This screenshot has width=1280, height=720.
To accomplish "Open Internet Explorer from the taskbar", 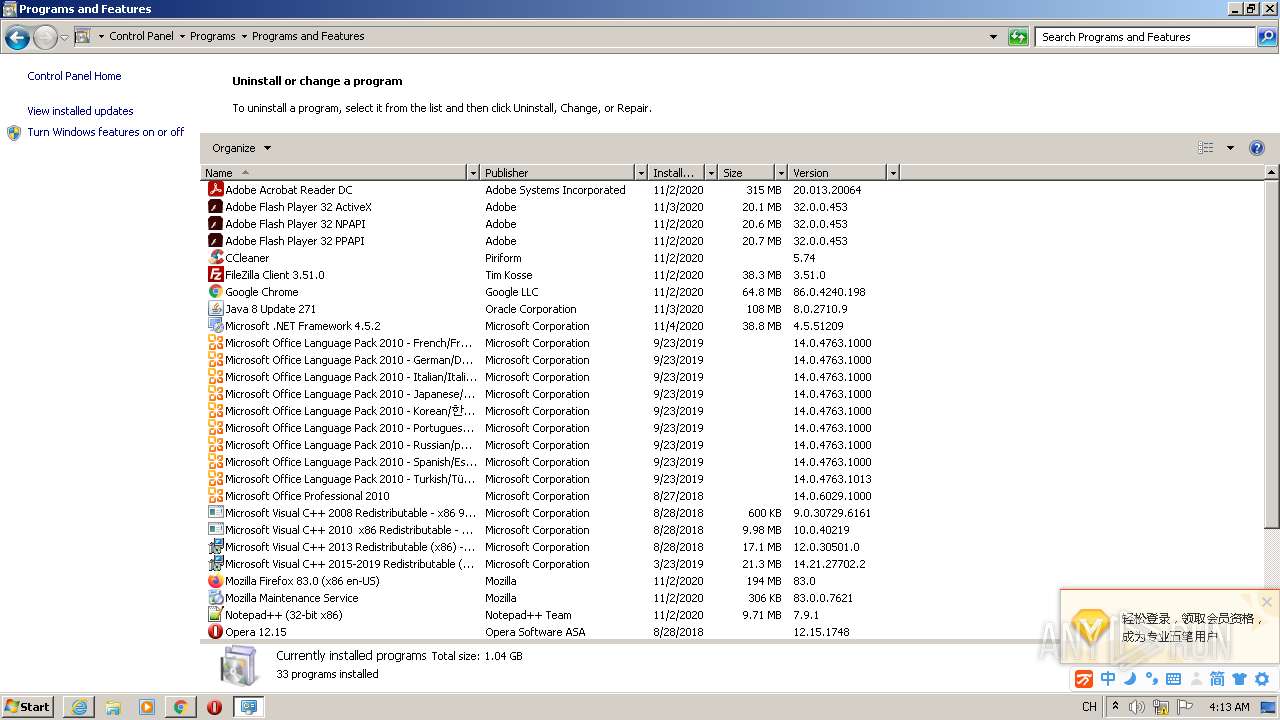I will (x=79, y=707).
